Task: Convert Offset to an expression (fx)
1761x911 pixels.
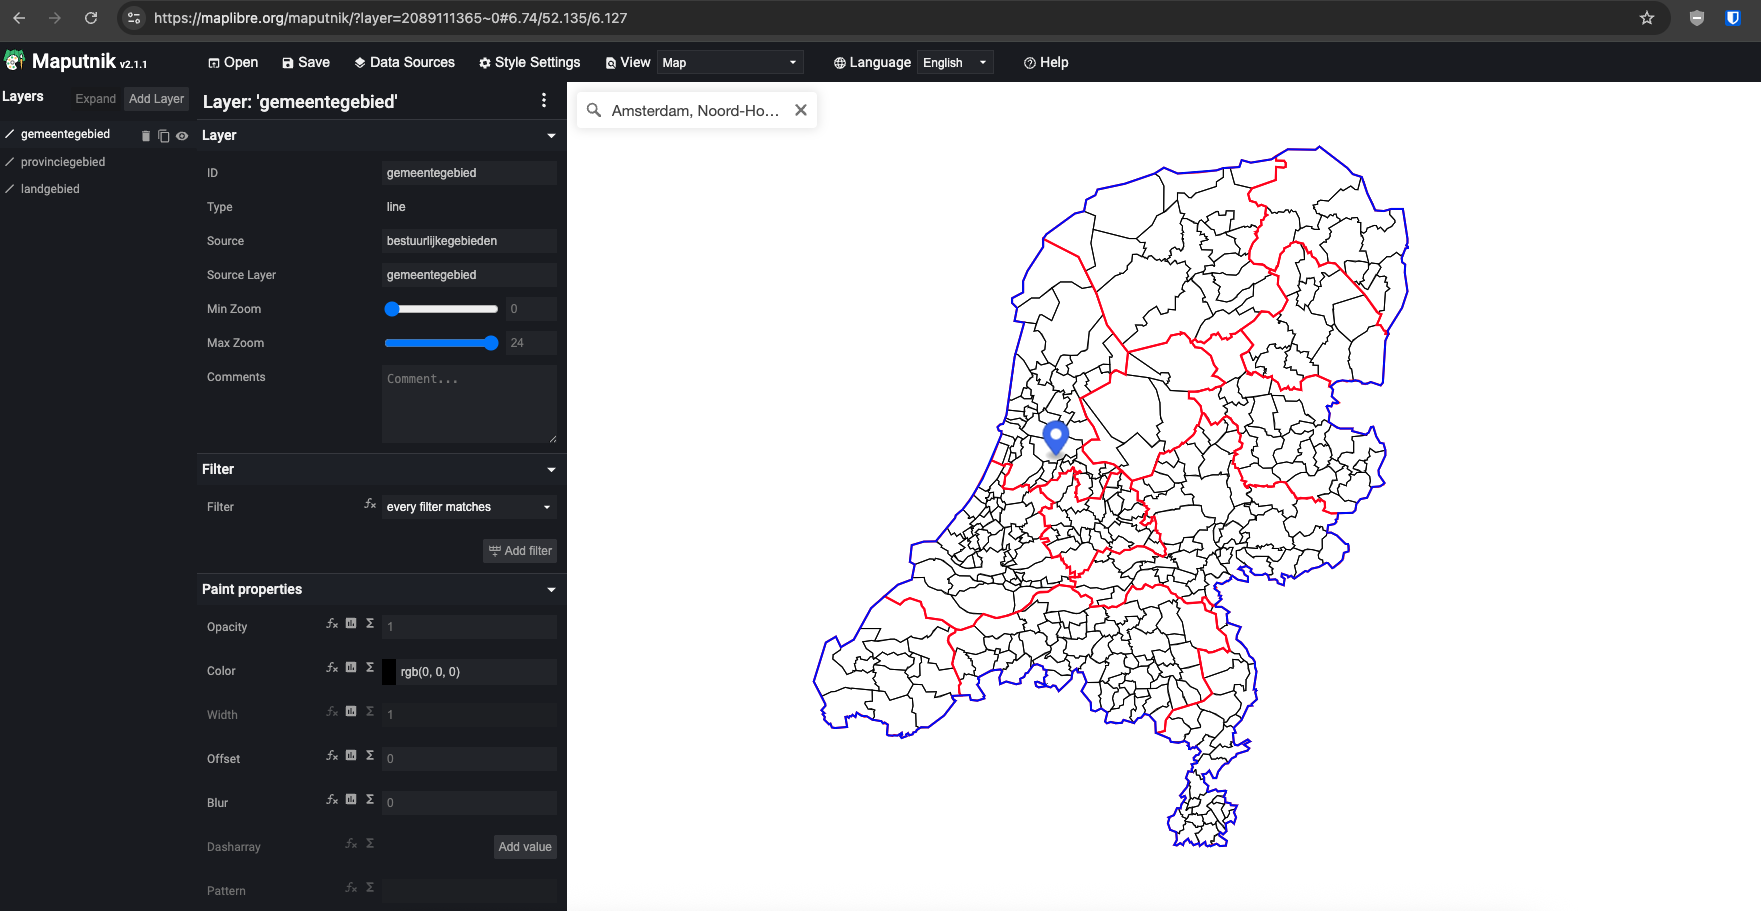Action: (332, 755)
